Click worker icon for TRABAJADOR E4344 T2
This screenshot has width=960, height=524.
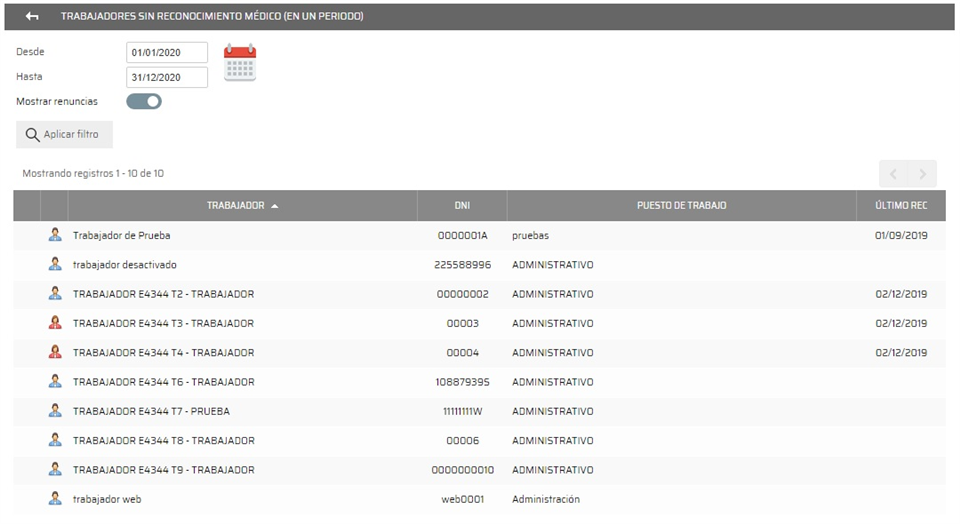click(x=55, y=293)
